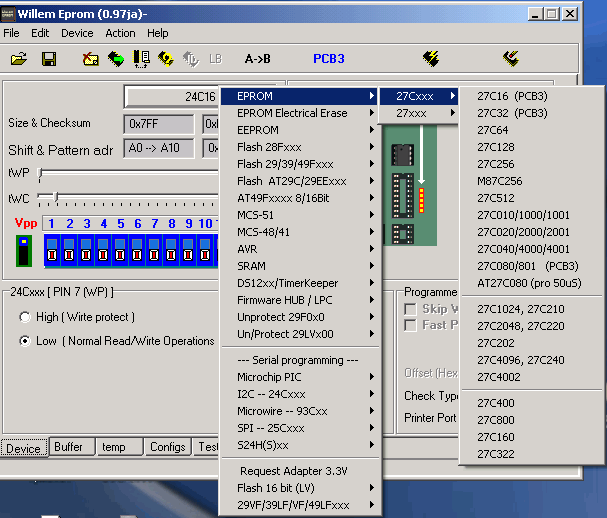Switch to the Buffer tab
607x518 pixels.
click(x=72, y=447)
